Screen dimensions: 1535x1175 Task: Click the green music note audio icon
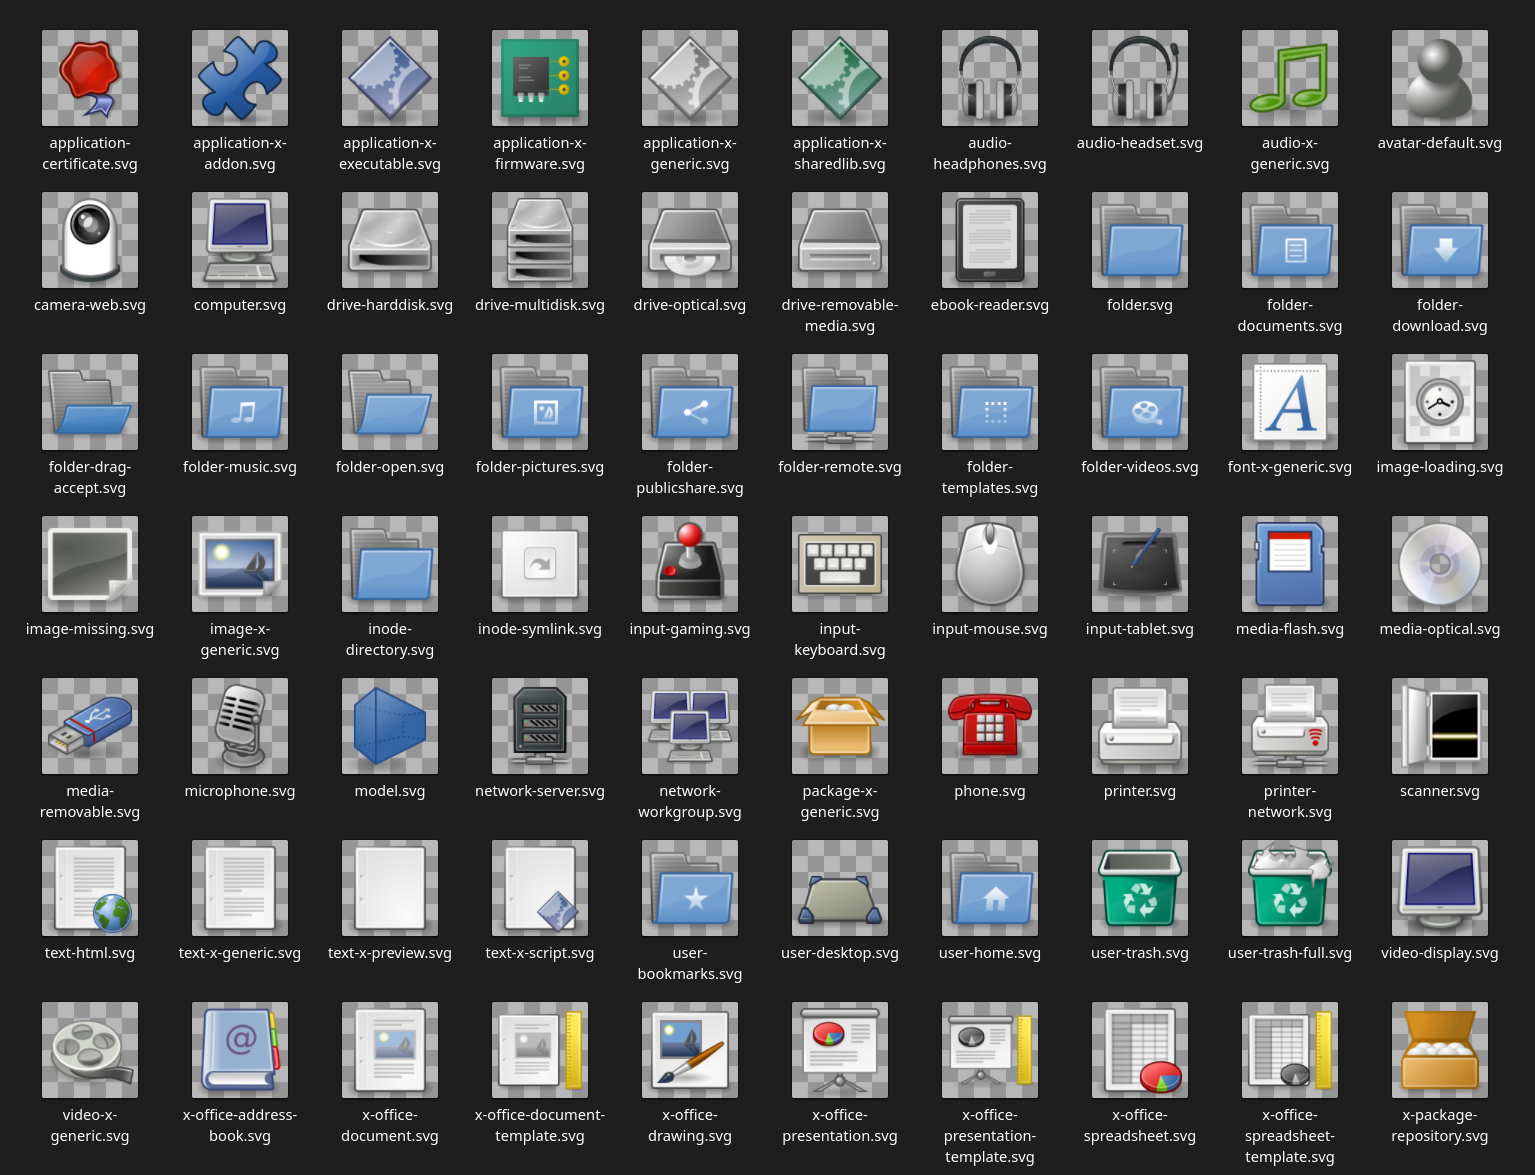click(x=1290, y=78)
